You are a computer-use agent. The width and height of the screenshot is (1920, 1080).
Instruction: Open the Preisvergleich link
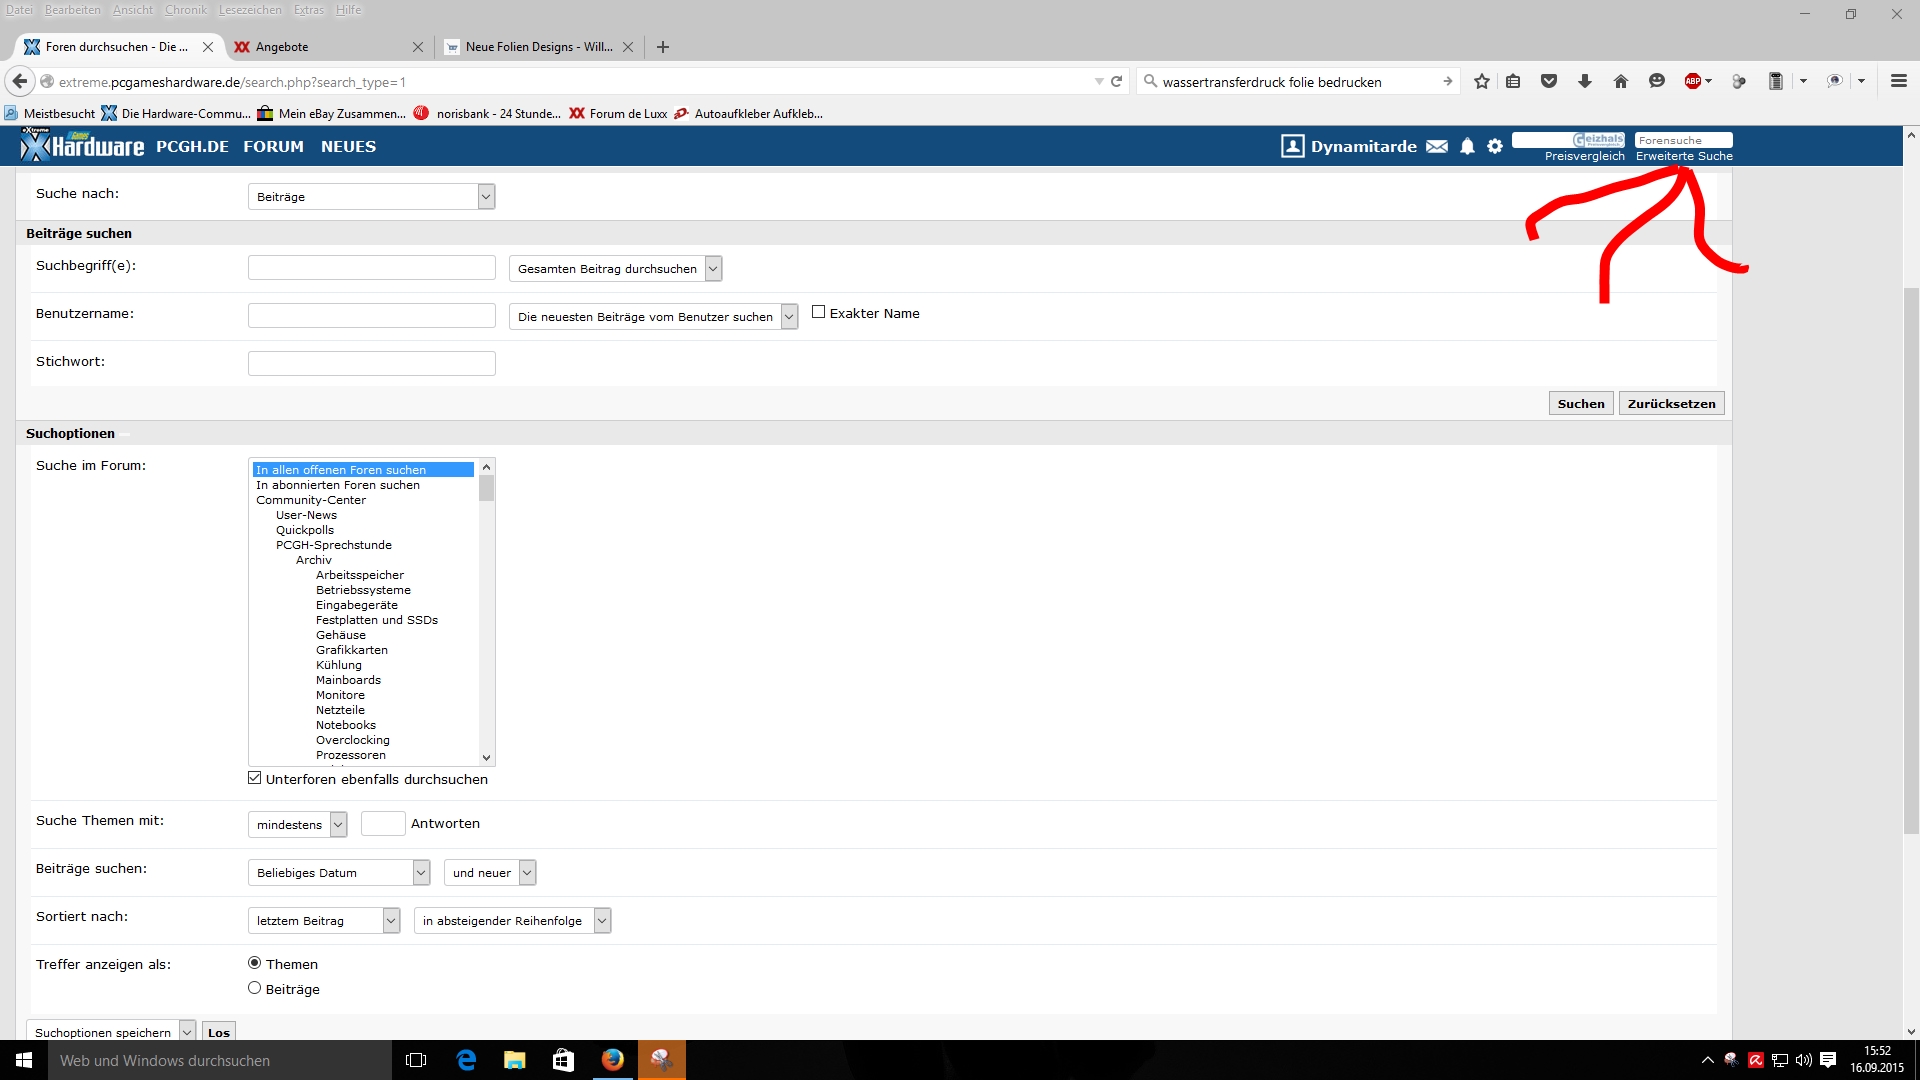click(1584, 156)
